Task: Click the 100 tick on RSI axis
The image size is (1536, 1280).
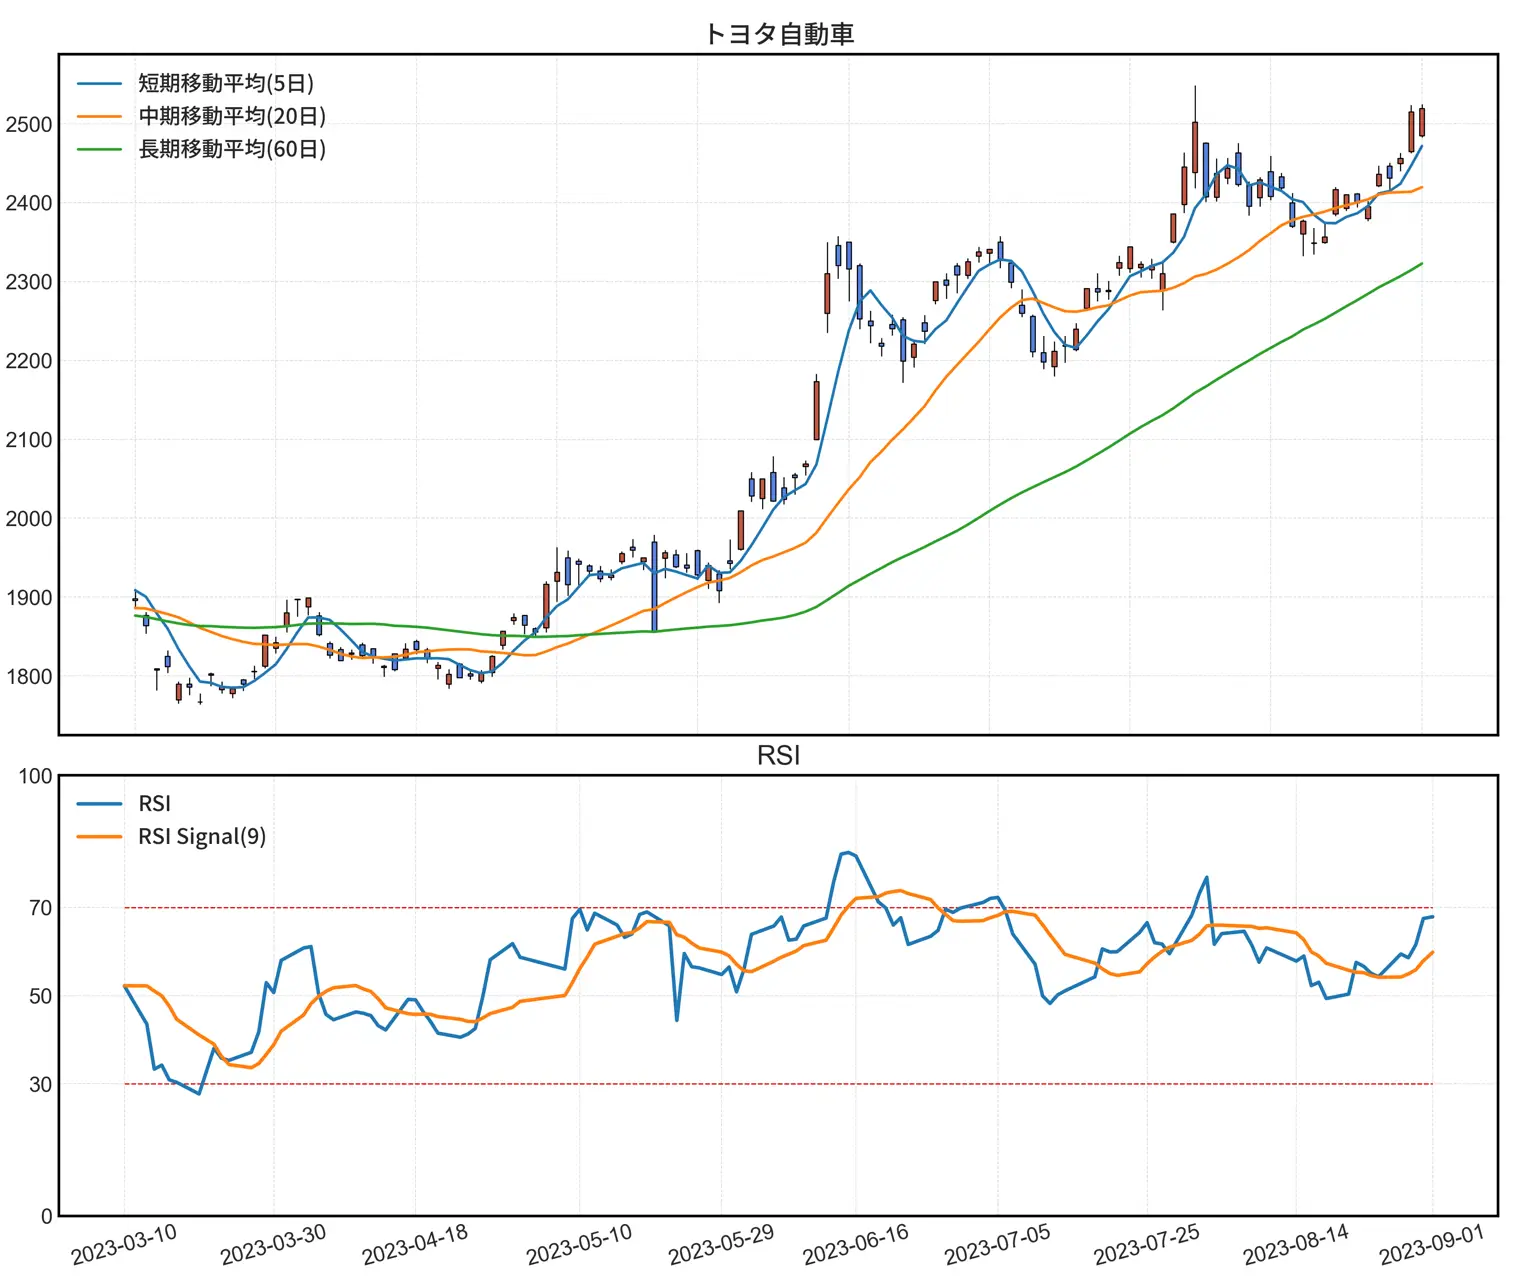Action: click(x=35, y=776)
